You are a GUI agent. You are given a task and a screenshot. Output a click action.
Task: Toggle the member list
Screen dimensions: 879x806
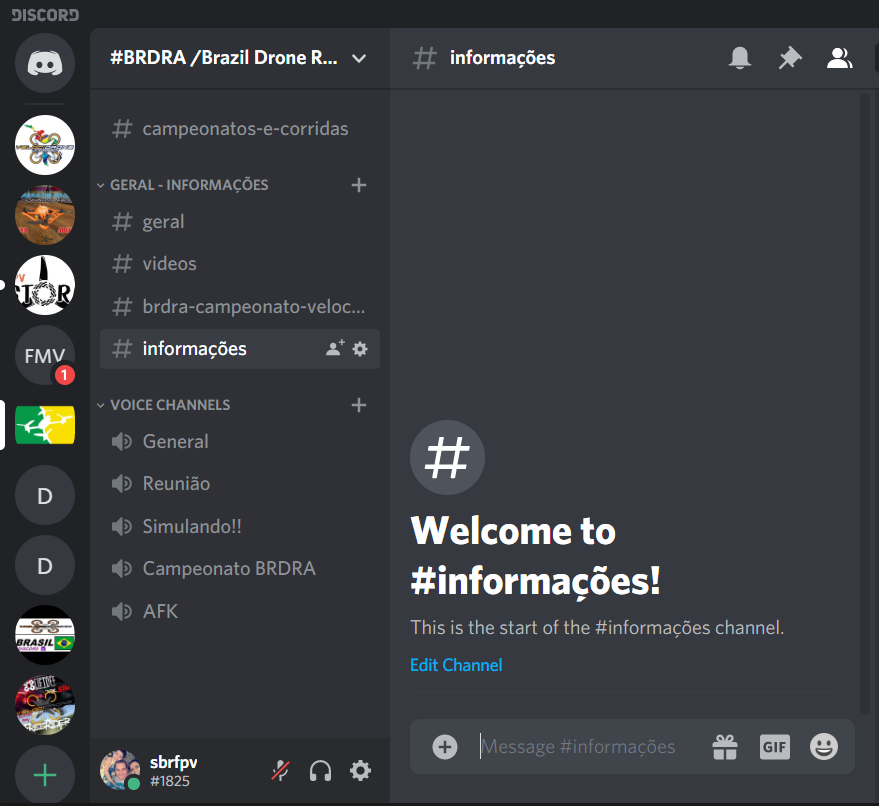click(839, 59)
